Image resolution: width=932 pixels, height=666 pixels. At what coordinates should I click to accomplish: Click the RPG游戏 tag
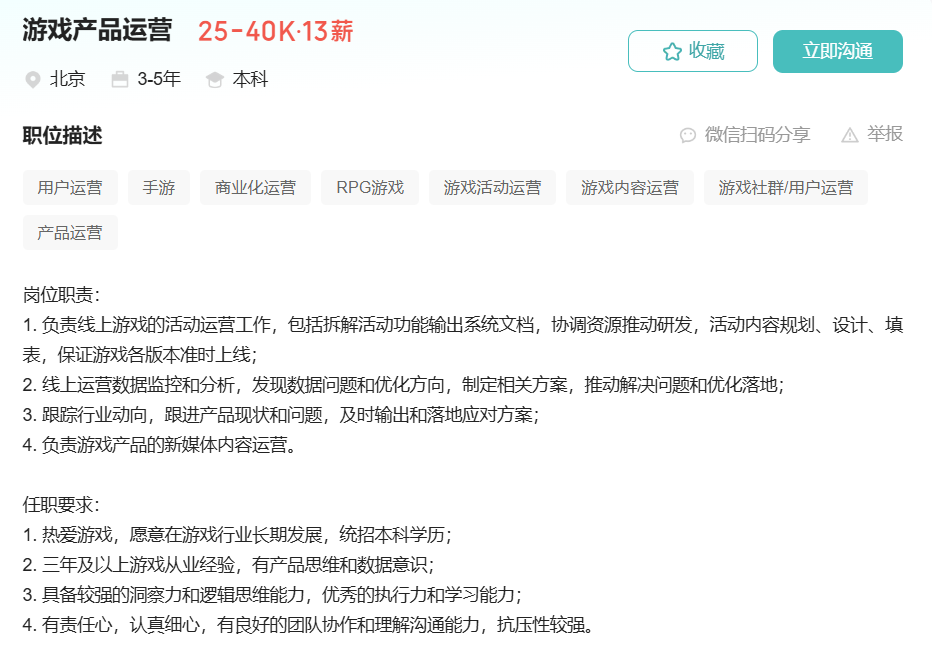click(370, 188)
